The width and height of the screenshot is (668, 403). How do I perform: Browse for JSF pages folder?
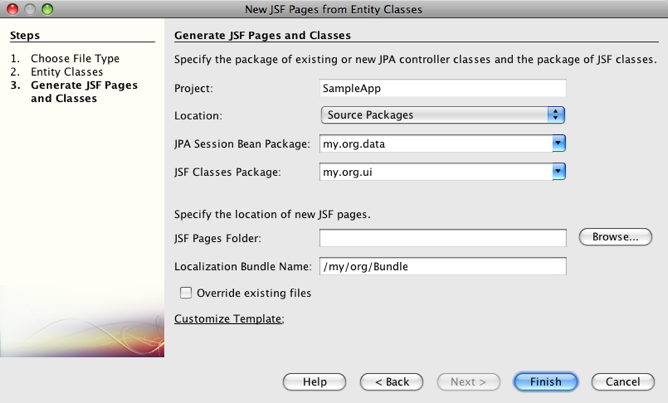(615, 237)
